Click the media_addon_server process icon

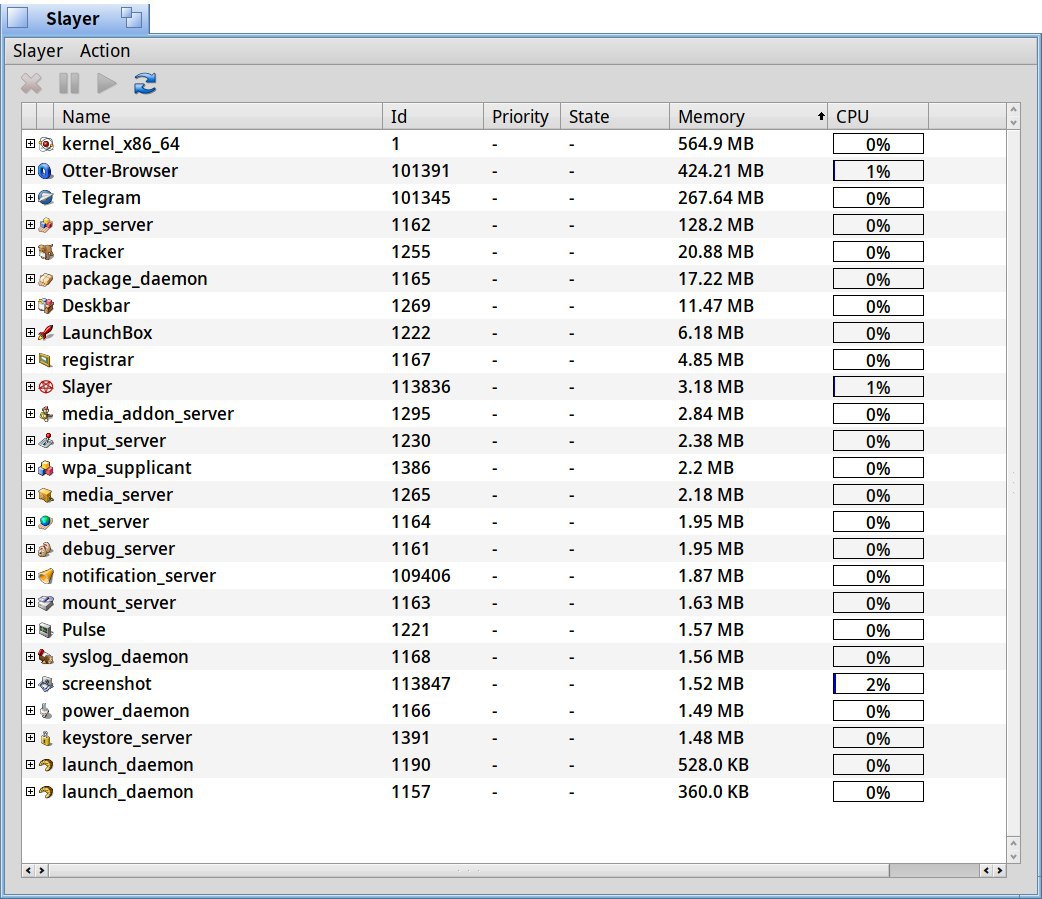[46, 414]
